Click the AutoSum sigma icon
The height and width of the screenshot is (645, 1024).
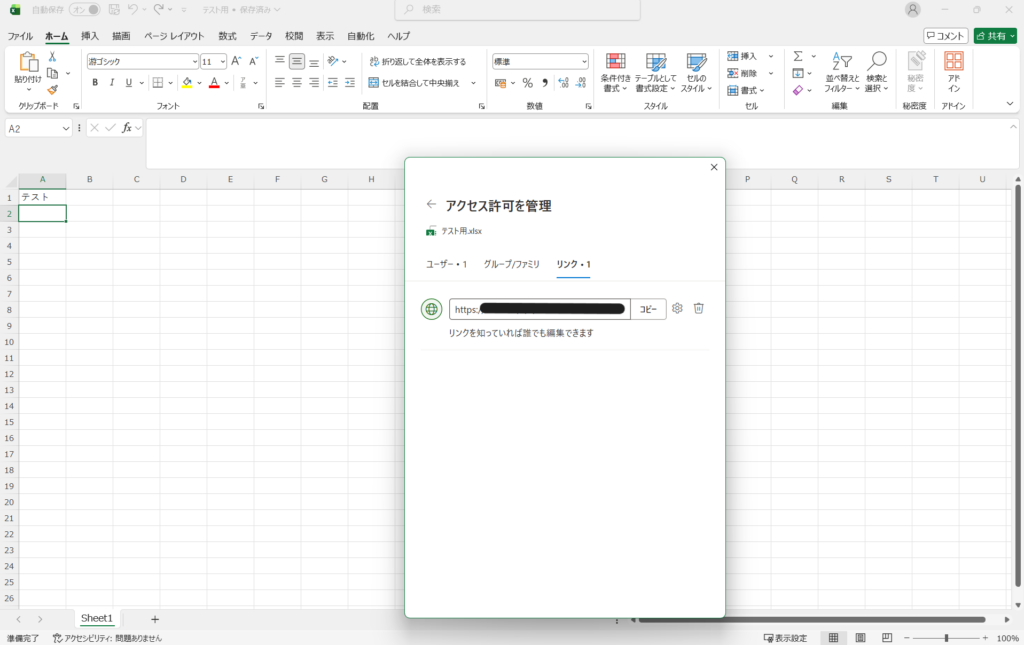(798, 56)
